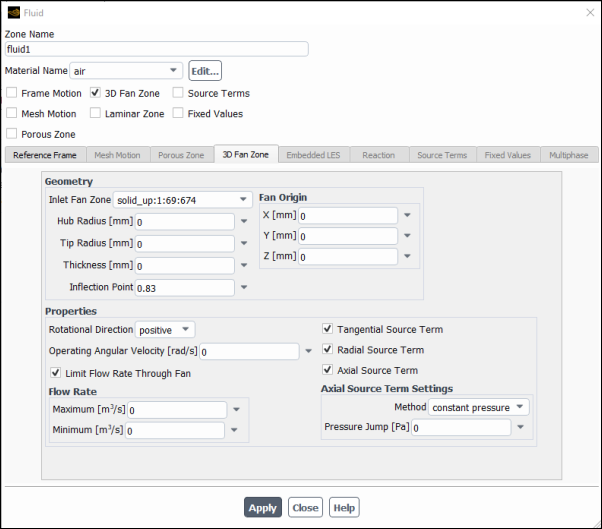The image size is (602, 529).
Task: Open the Fan Origin X options arrow
Action: (x=407, y=215)
